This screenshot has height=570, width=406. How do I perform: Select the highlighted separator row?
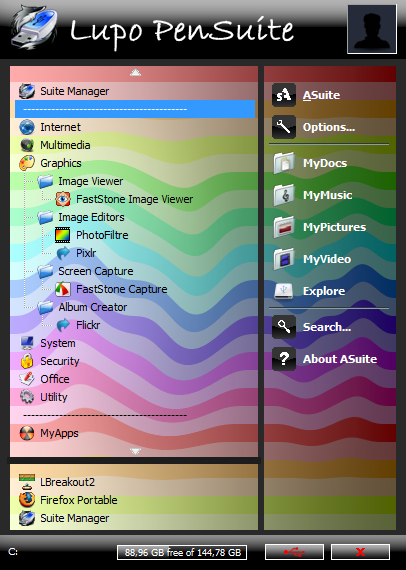tap(135, 109)
